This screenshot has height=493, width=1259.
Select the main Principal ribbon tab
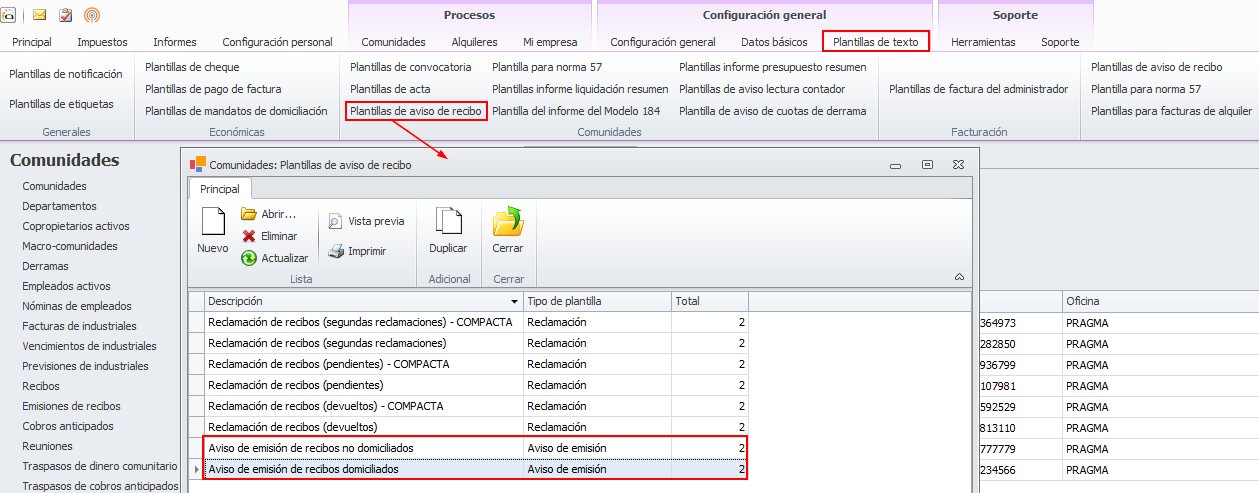[x=32, y=42]
